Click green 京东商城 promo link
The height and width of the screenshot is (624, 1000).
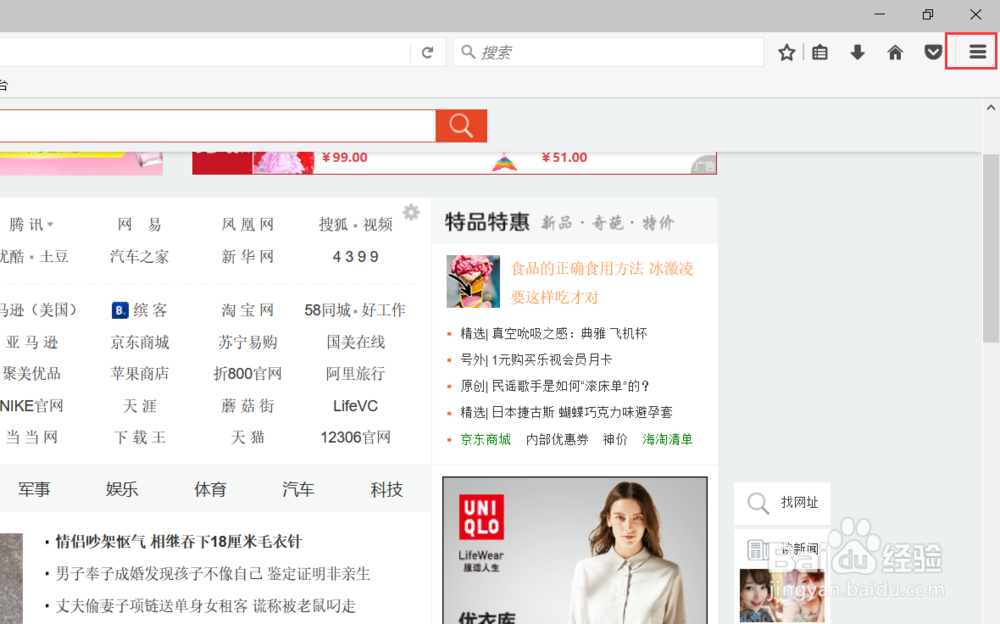pos(485,439)
